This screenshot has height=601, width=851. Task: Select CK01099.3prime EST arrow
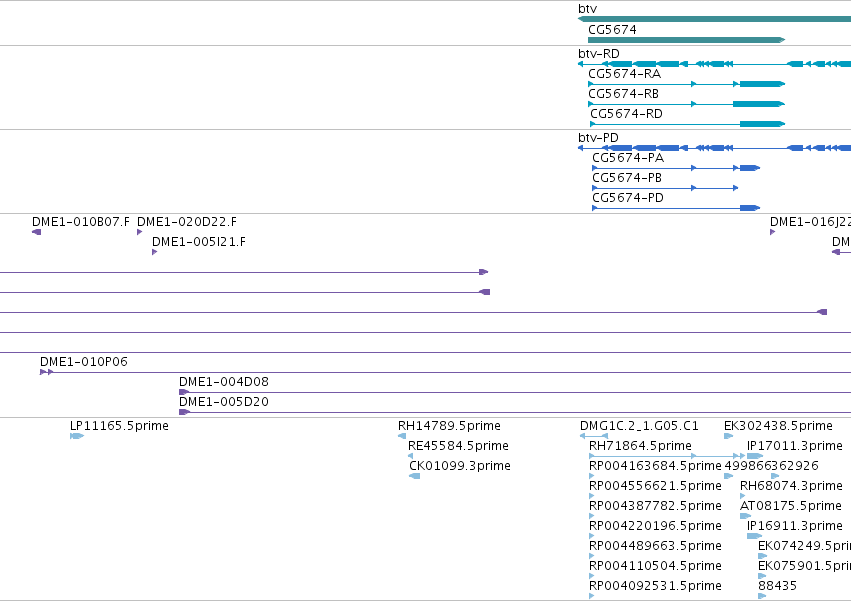pos(415,476)
